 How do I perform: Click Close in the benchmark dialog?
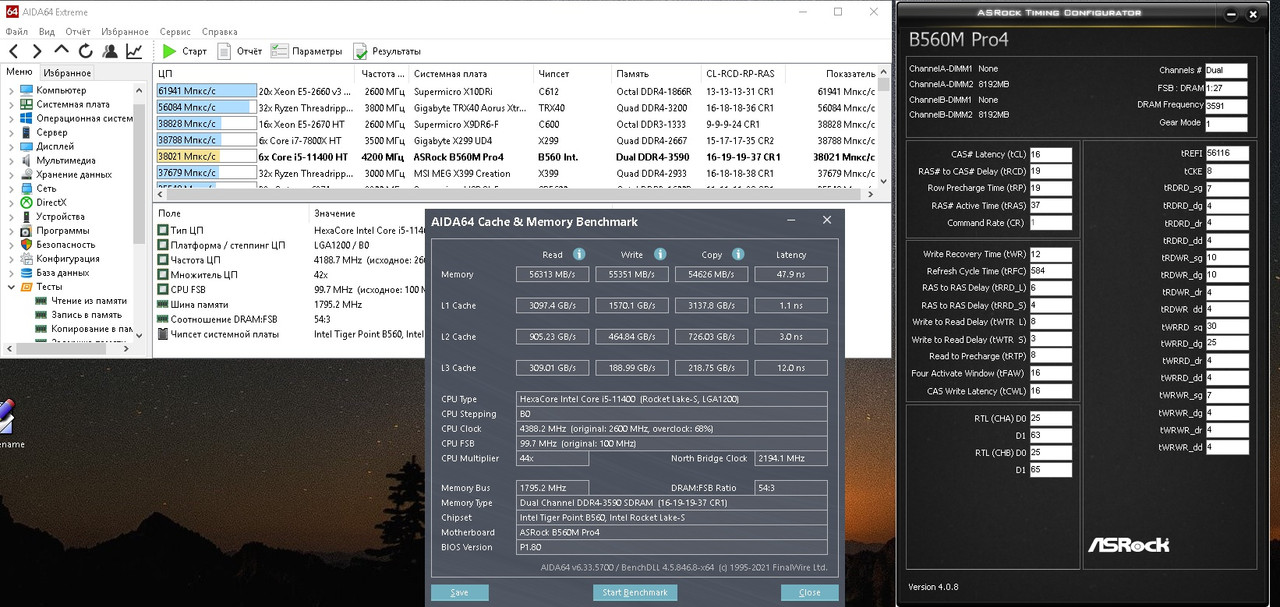pyautogui.click(x=809, y=592)
